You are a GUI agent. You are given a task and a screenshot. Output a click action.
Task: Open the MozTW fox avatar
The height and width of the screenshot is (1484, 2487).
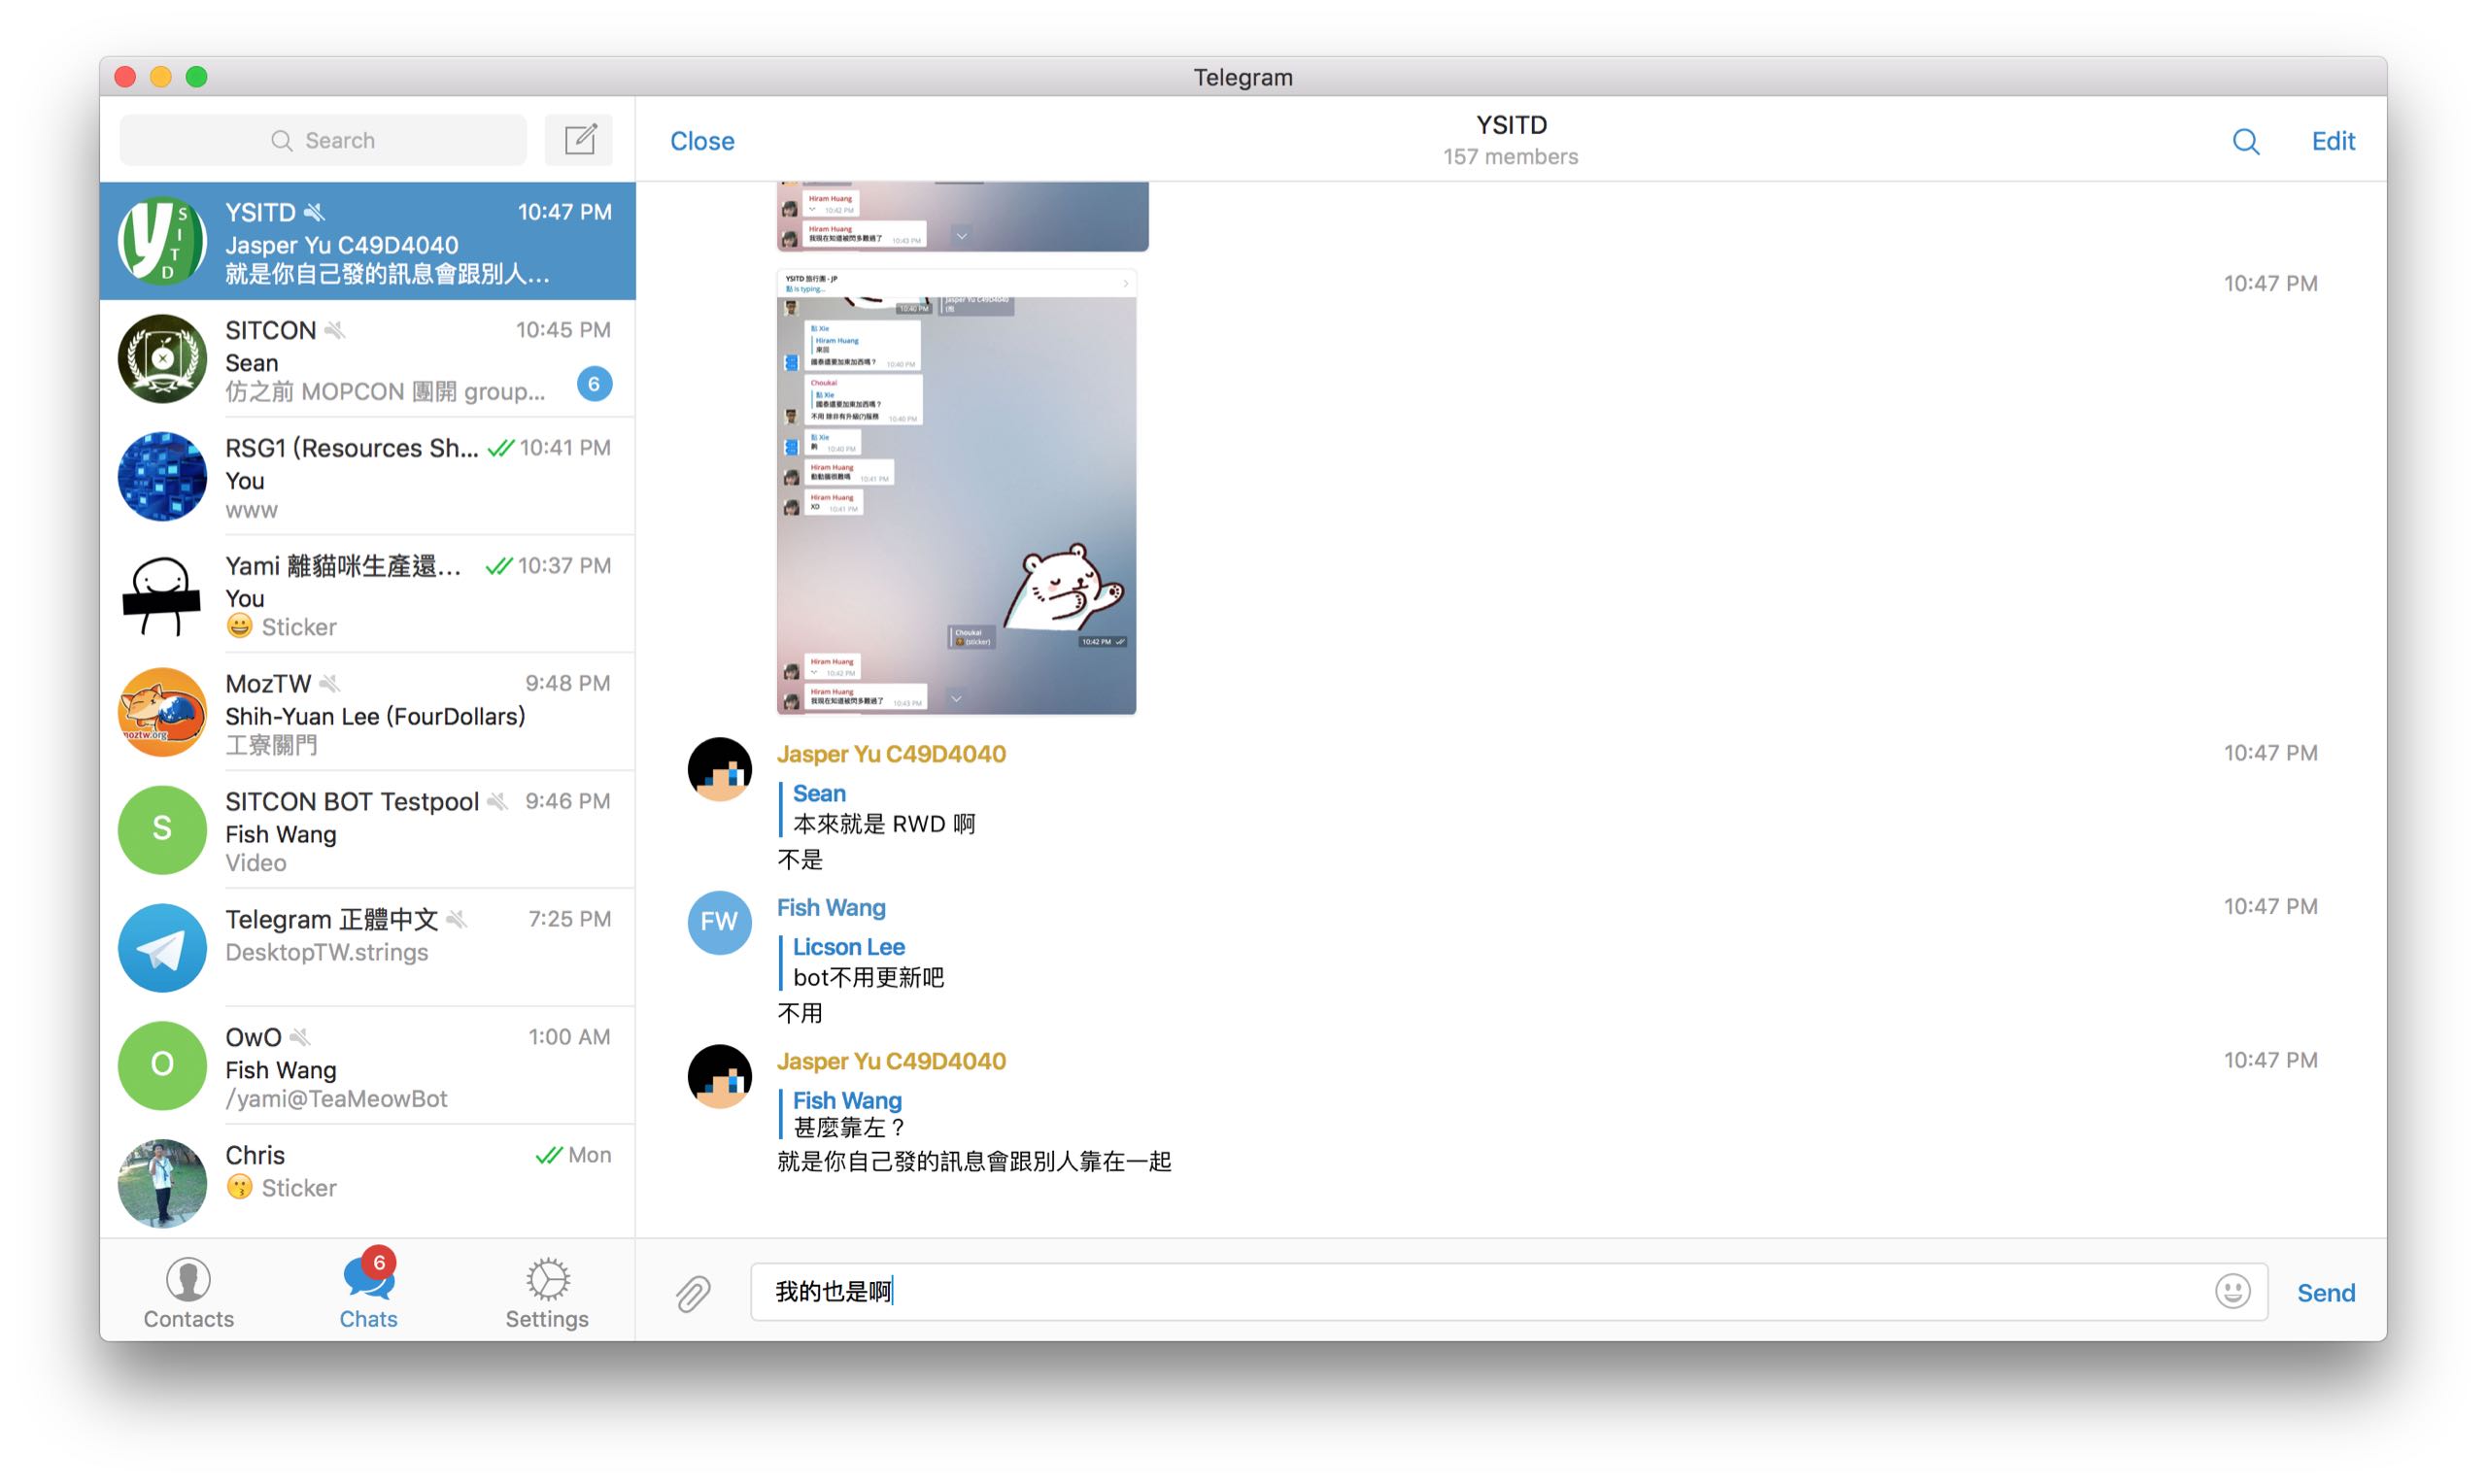(162, 713)
